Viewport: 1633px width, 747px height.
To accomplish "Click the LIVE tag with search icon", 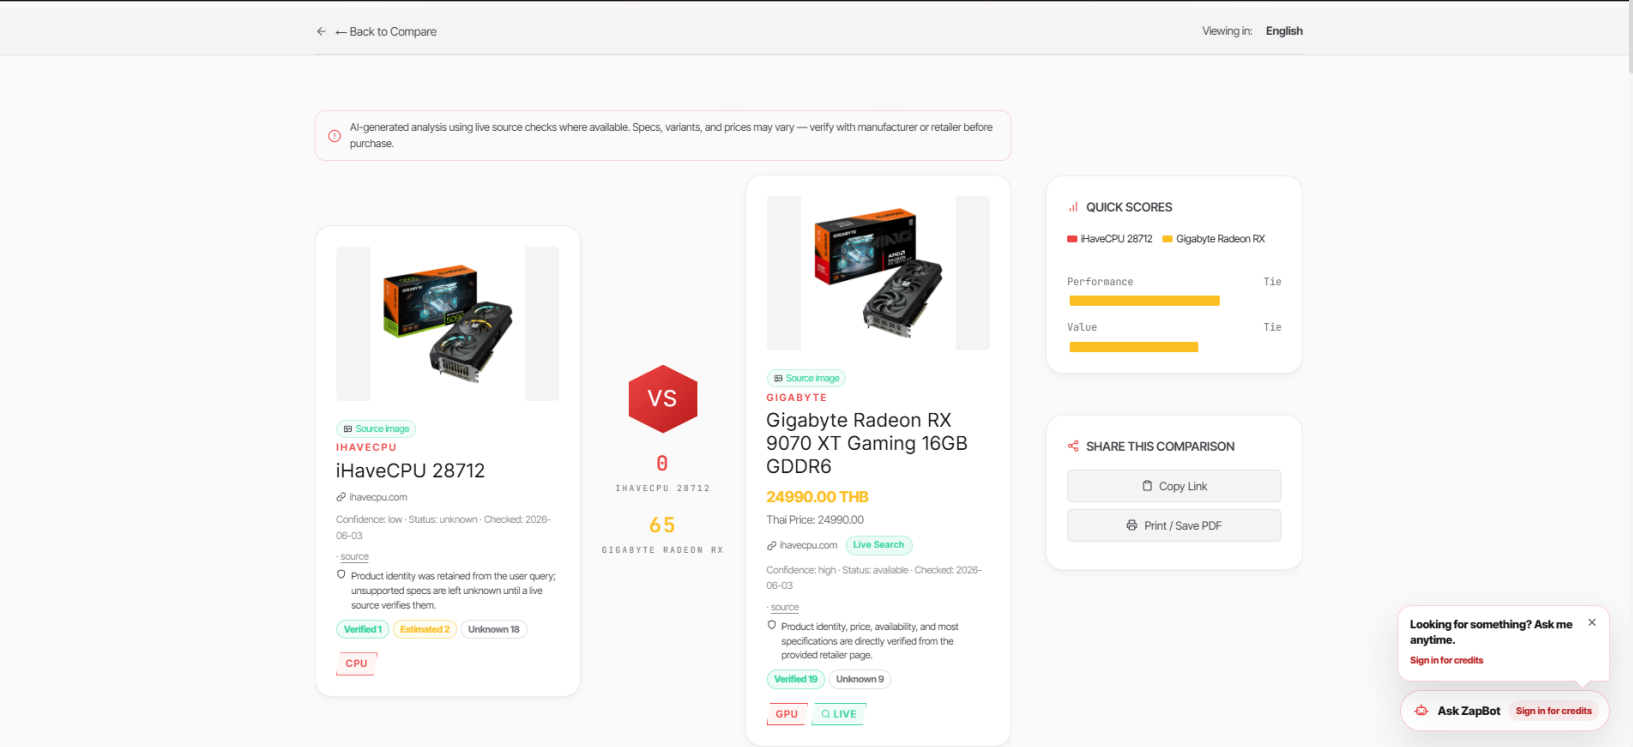I will [838, 714].
